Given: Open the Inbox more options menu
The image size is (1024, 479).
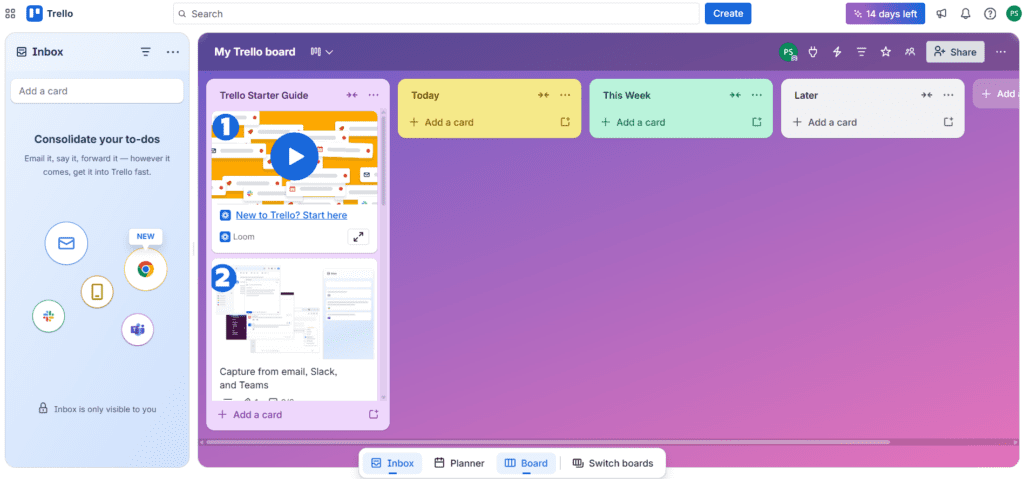Looking at the screenshot, I should click(173, 52).
